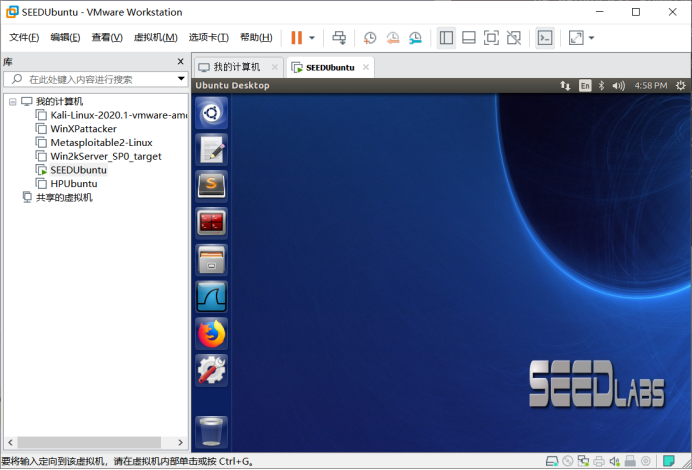Click the message log status icon
The width and height of the screenshot is (692, 470).
tap(669, 461)
